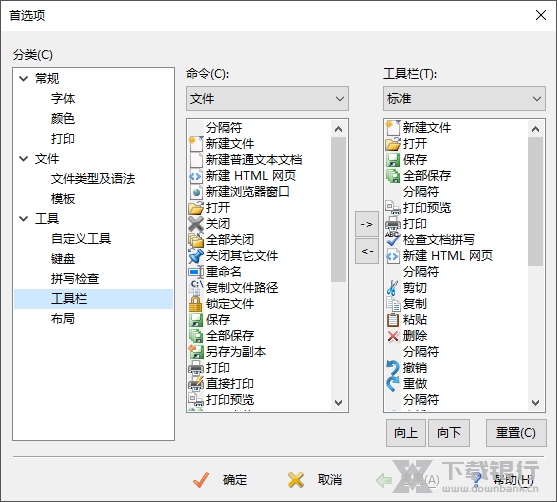557x502 pixels.
Task: Open the 工具栏 dropdown showing 标准
Action: pos(464,98)
